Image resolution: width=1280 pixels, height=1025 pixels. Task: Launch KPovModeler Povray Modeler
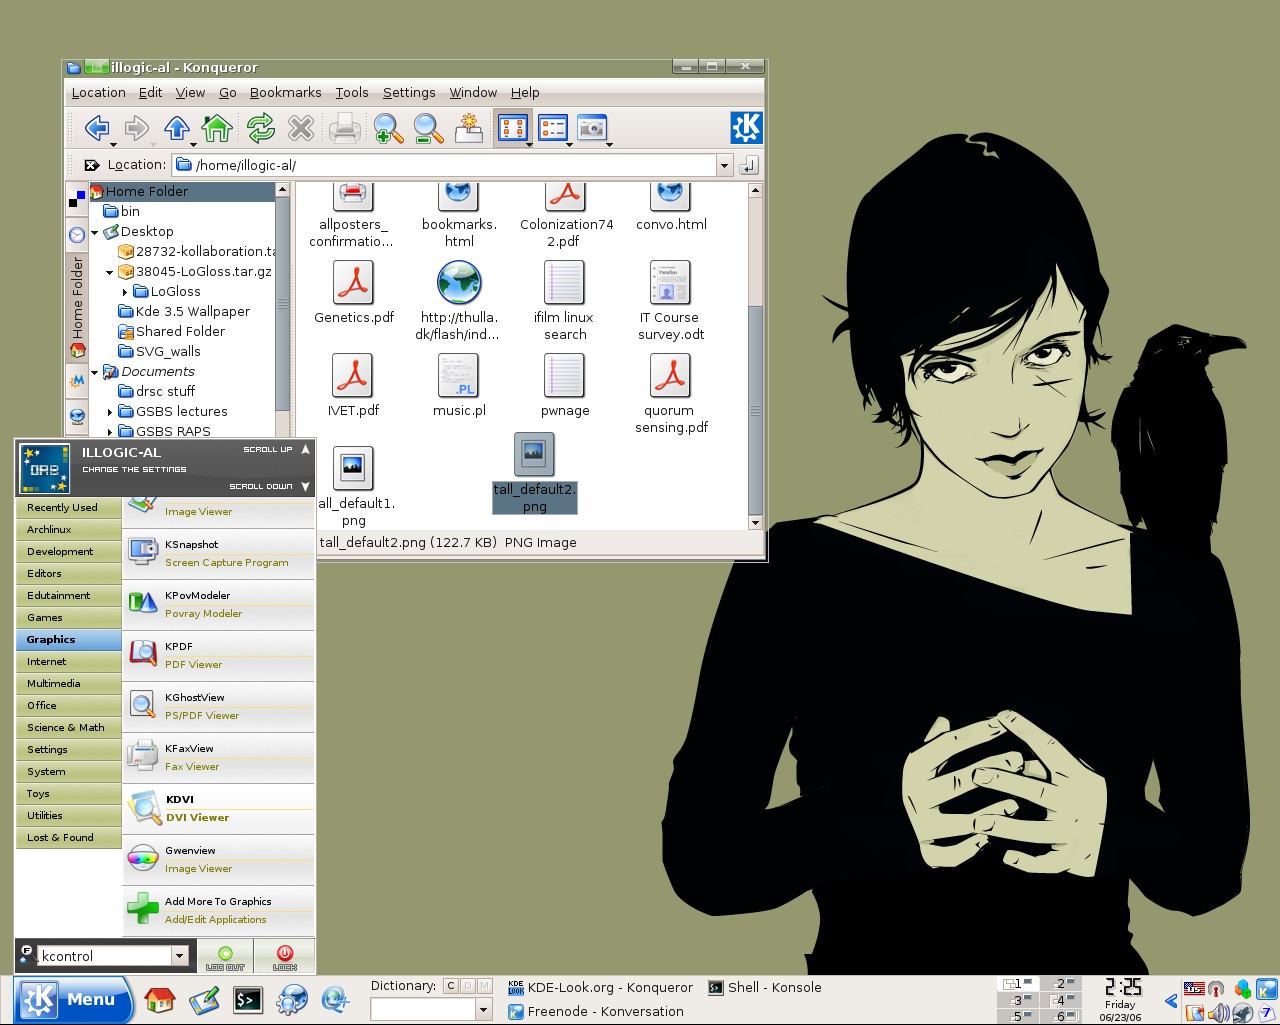(x=219, y=604)
